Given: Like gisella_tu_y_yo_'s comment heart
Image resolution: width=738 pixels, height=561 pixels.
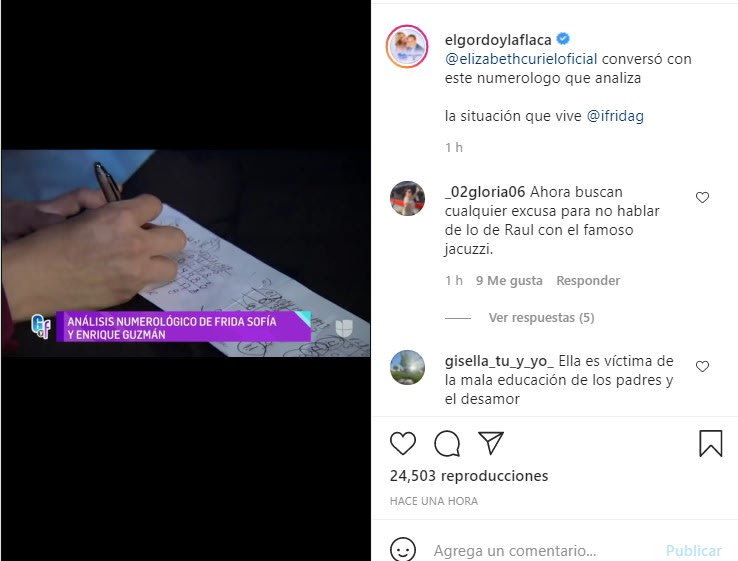Looking at the screenshot, I should 702,366.
